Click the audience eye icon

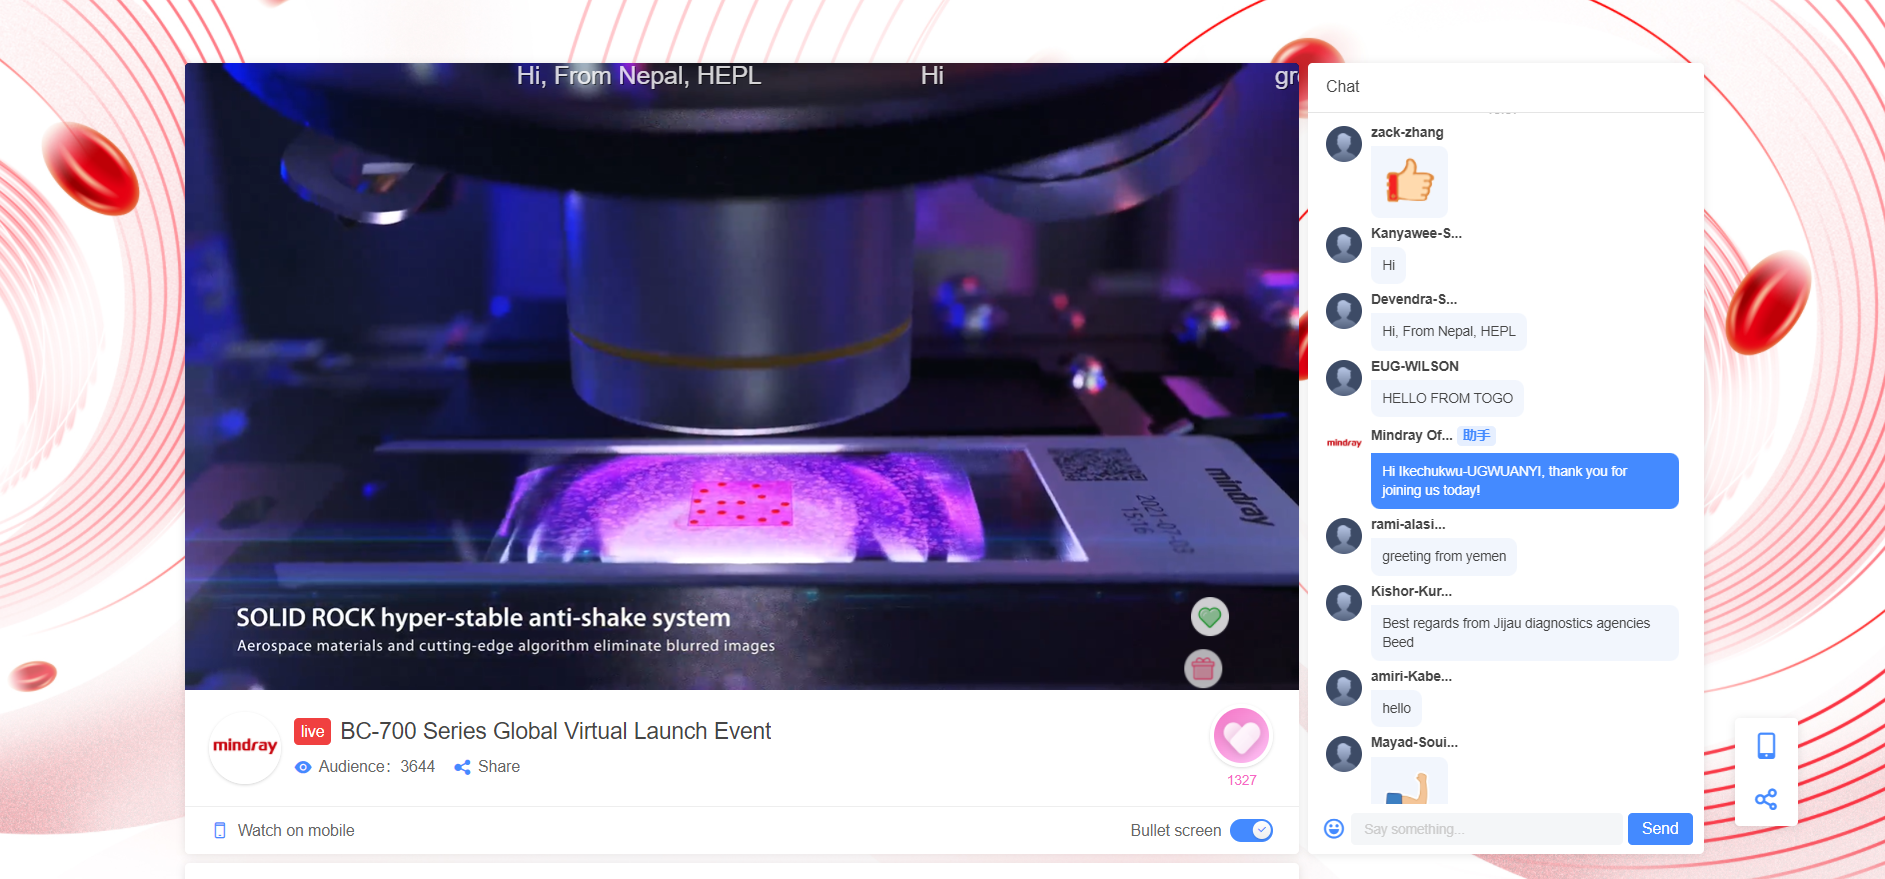pos(303,767)
